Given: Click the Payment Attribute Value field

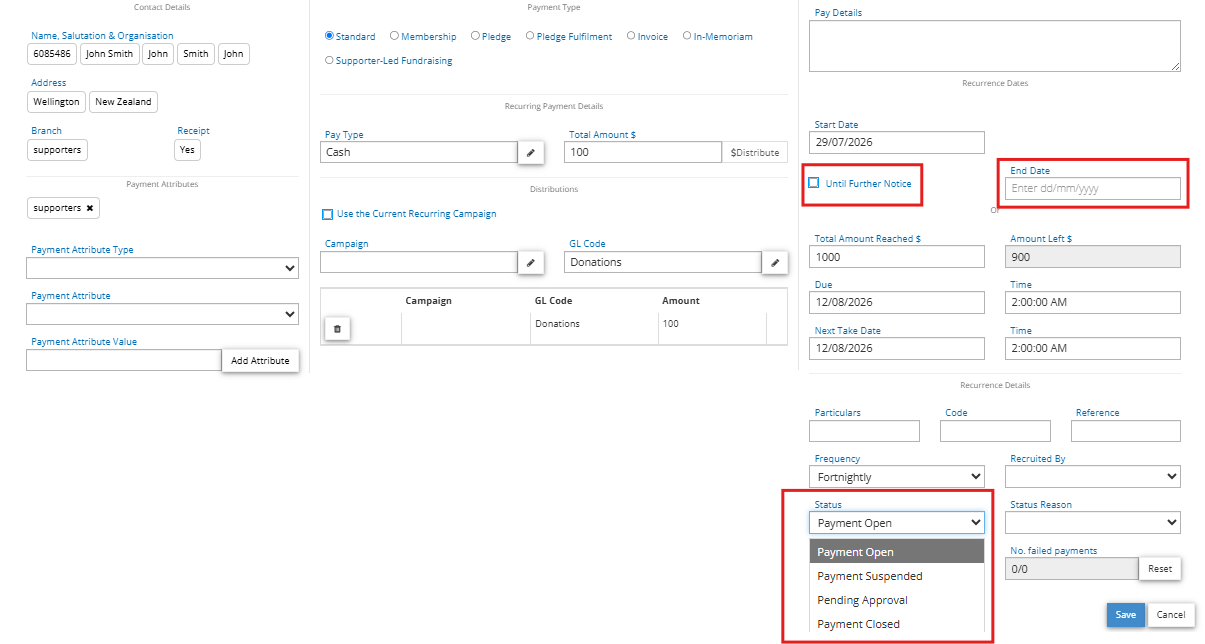Looking at the screenshot, I should tap(124, 360).
